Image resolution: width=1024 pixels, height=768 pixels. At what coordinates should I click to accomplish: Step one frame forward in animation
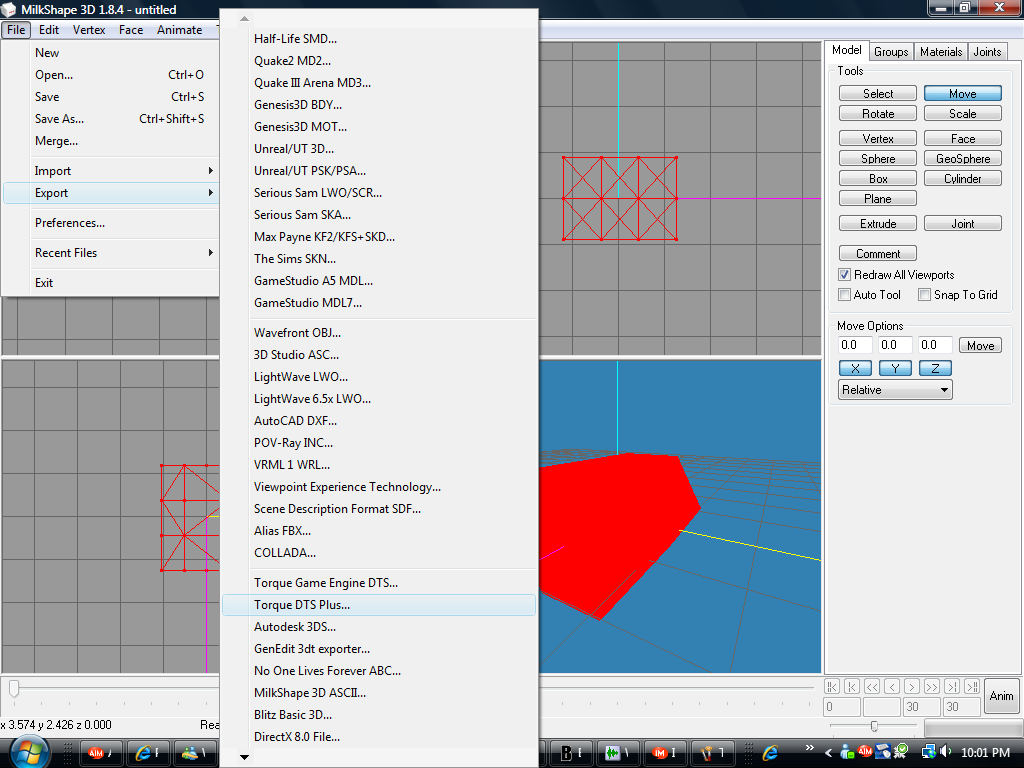pos(912,686)
